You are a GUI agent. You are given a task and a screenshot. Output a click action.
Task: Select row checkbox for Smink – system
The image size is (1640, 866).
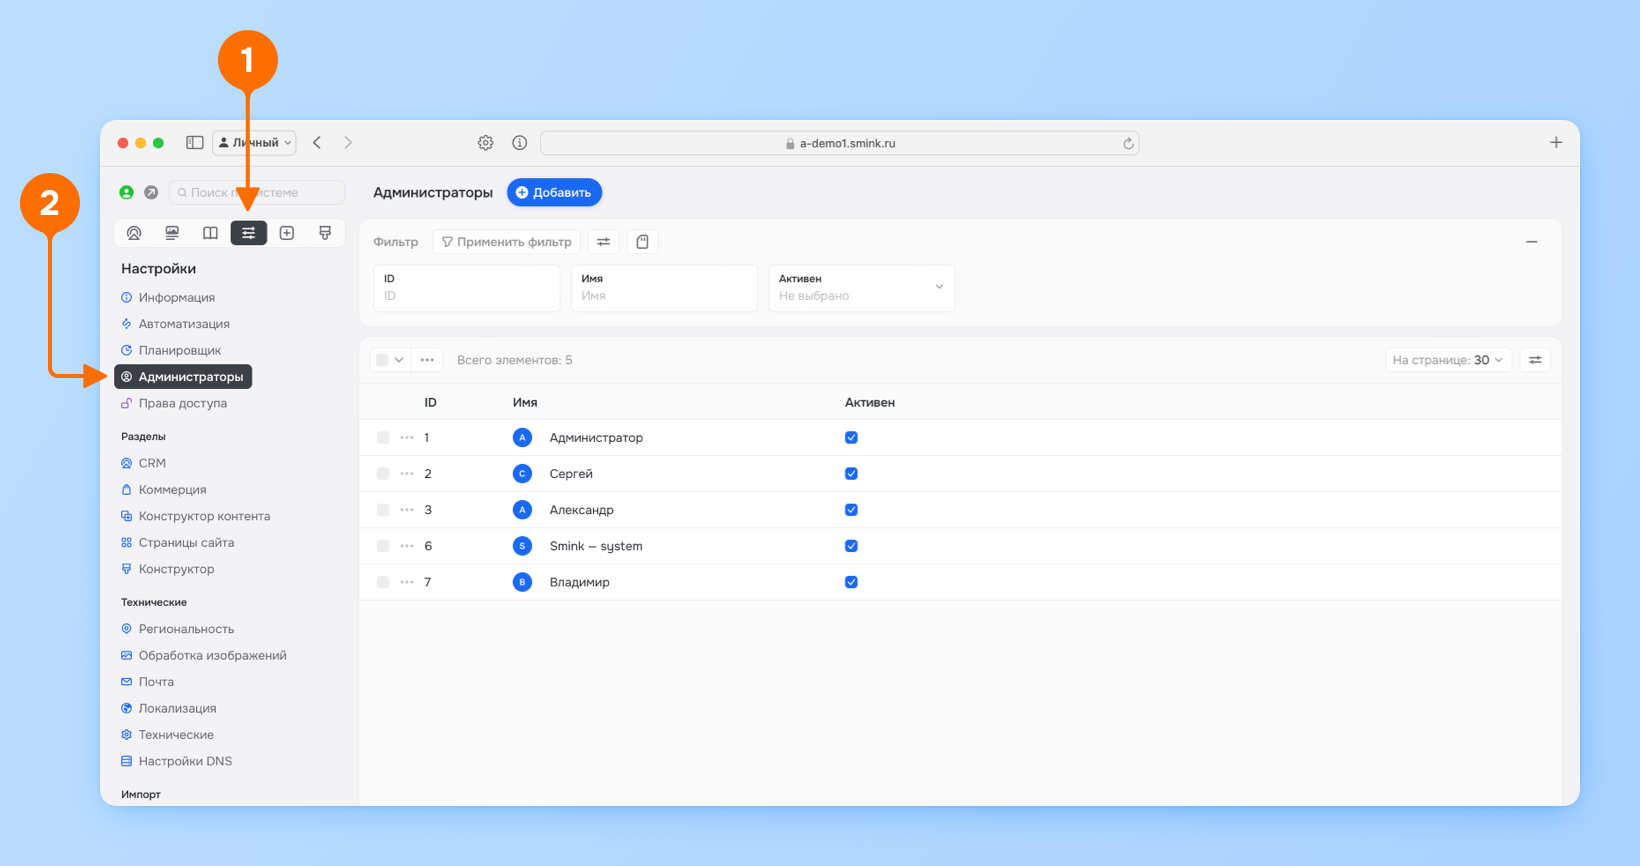pos(383,546)
